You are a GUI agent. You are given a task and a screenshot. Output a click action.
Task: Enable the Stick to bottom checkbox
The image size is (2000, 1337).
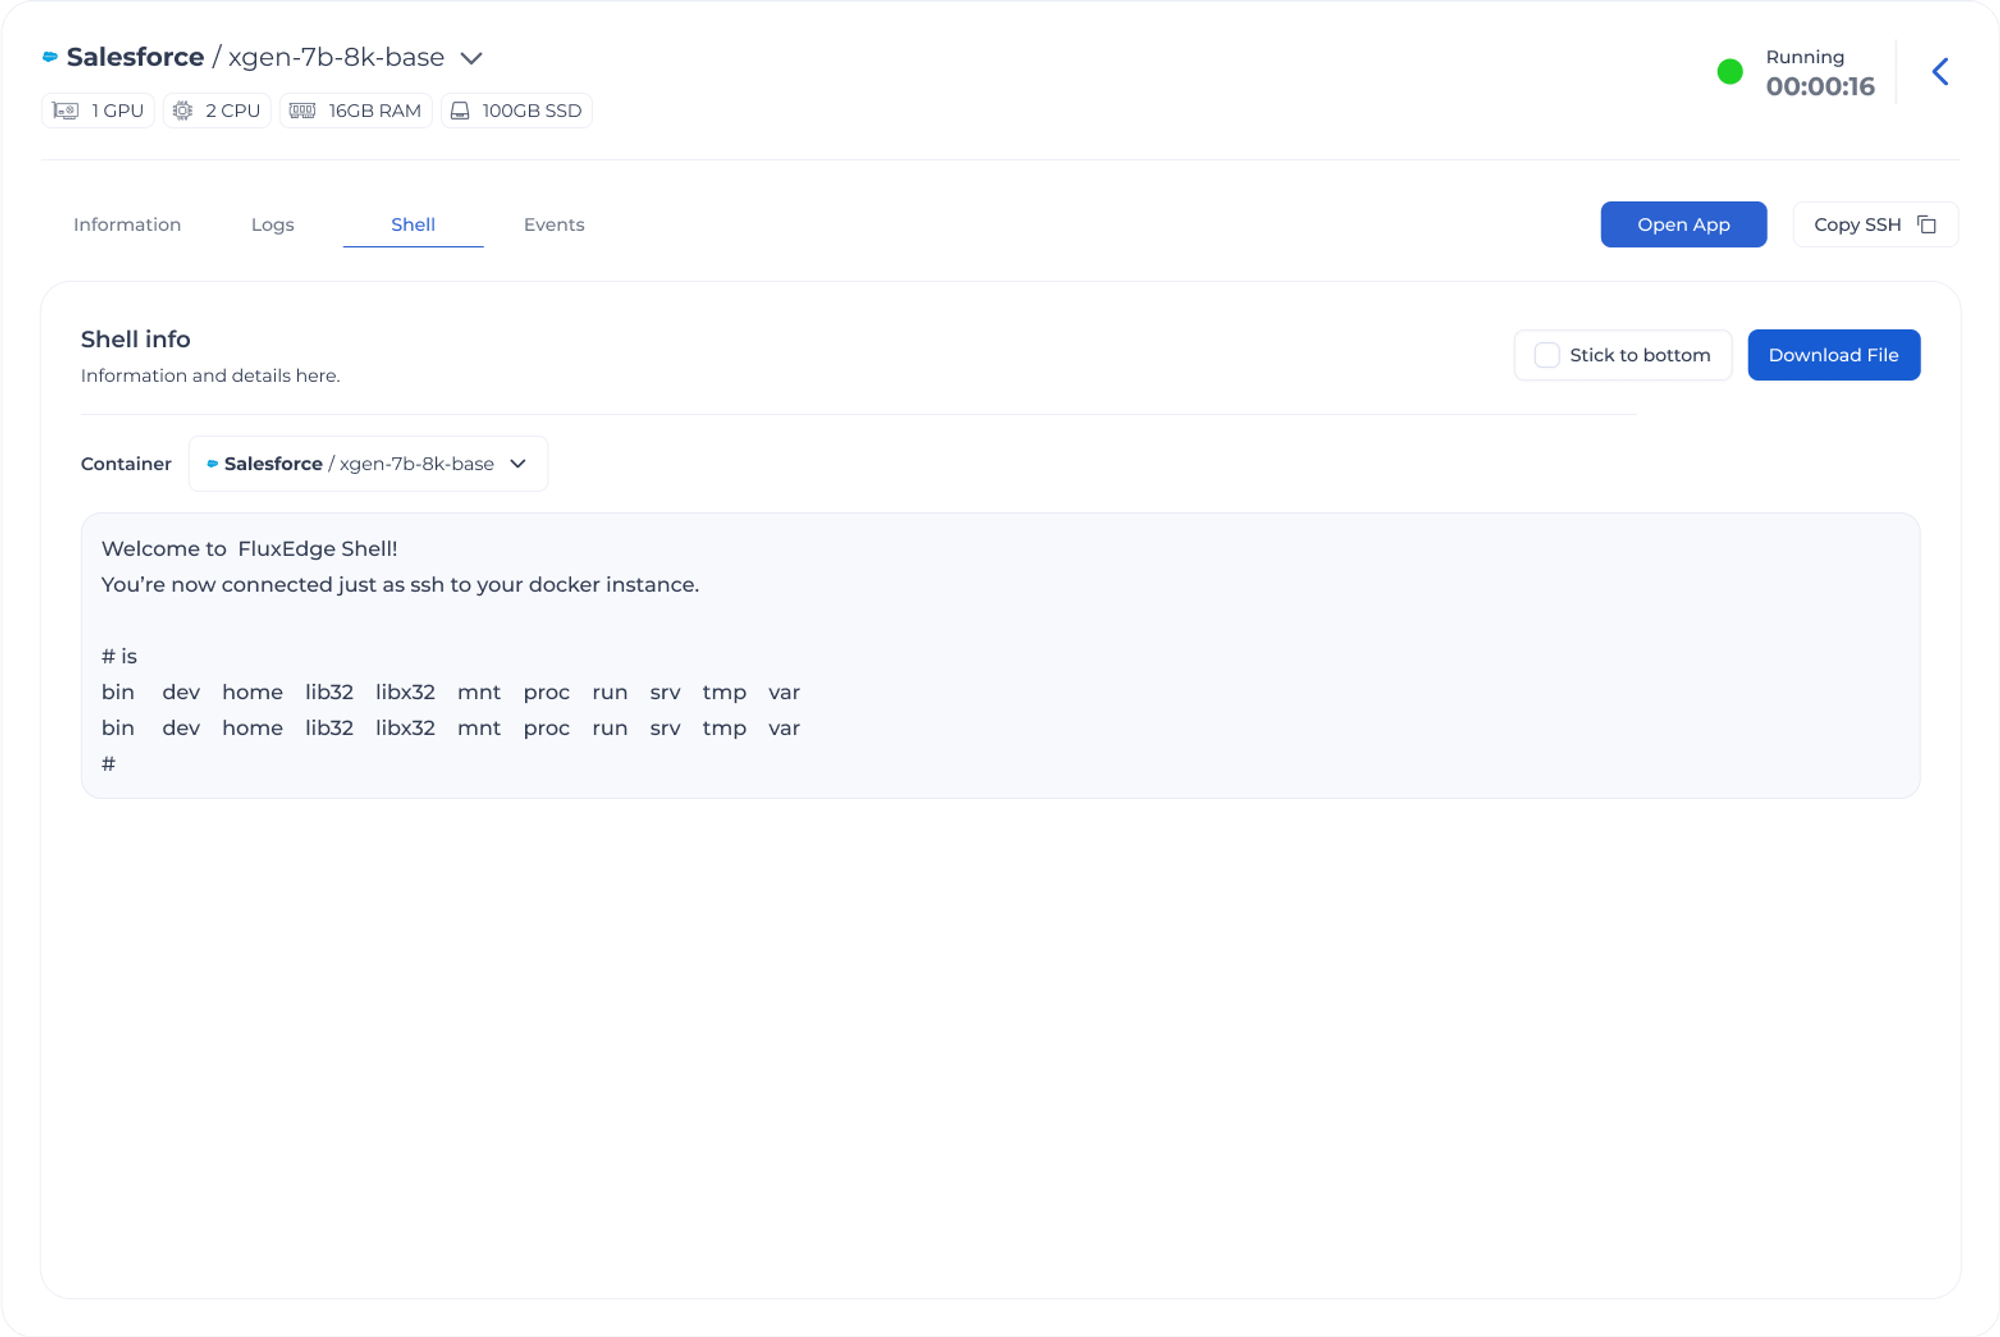[x=1547, y=355]
